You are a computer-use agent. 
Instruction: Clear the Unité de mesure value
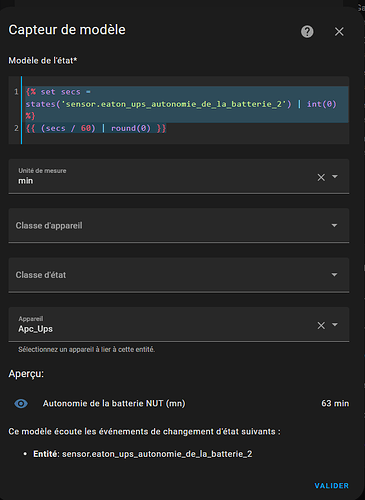(321, 177)
